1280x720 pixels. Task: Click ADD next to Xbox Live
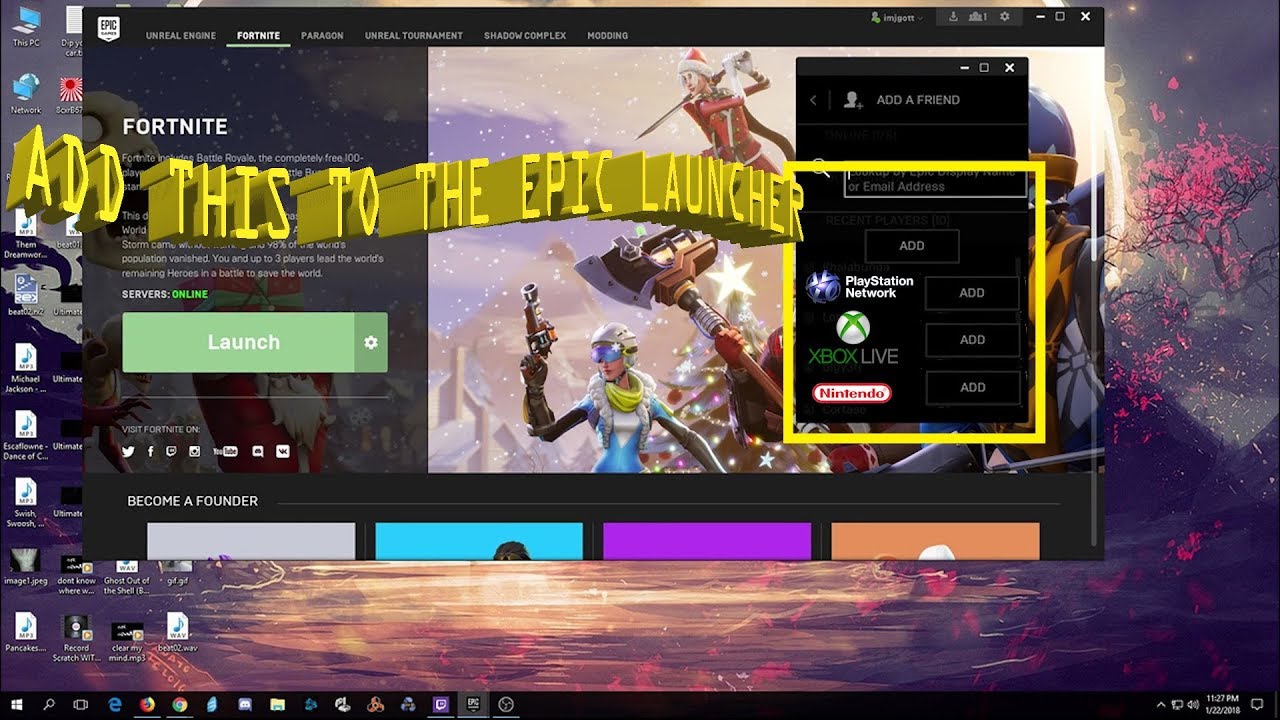click(972, 340)
